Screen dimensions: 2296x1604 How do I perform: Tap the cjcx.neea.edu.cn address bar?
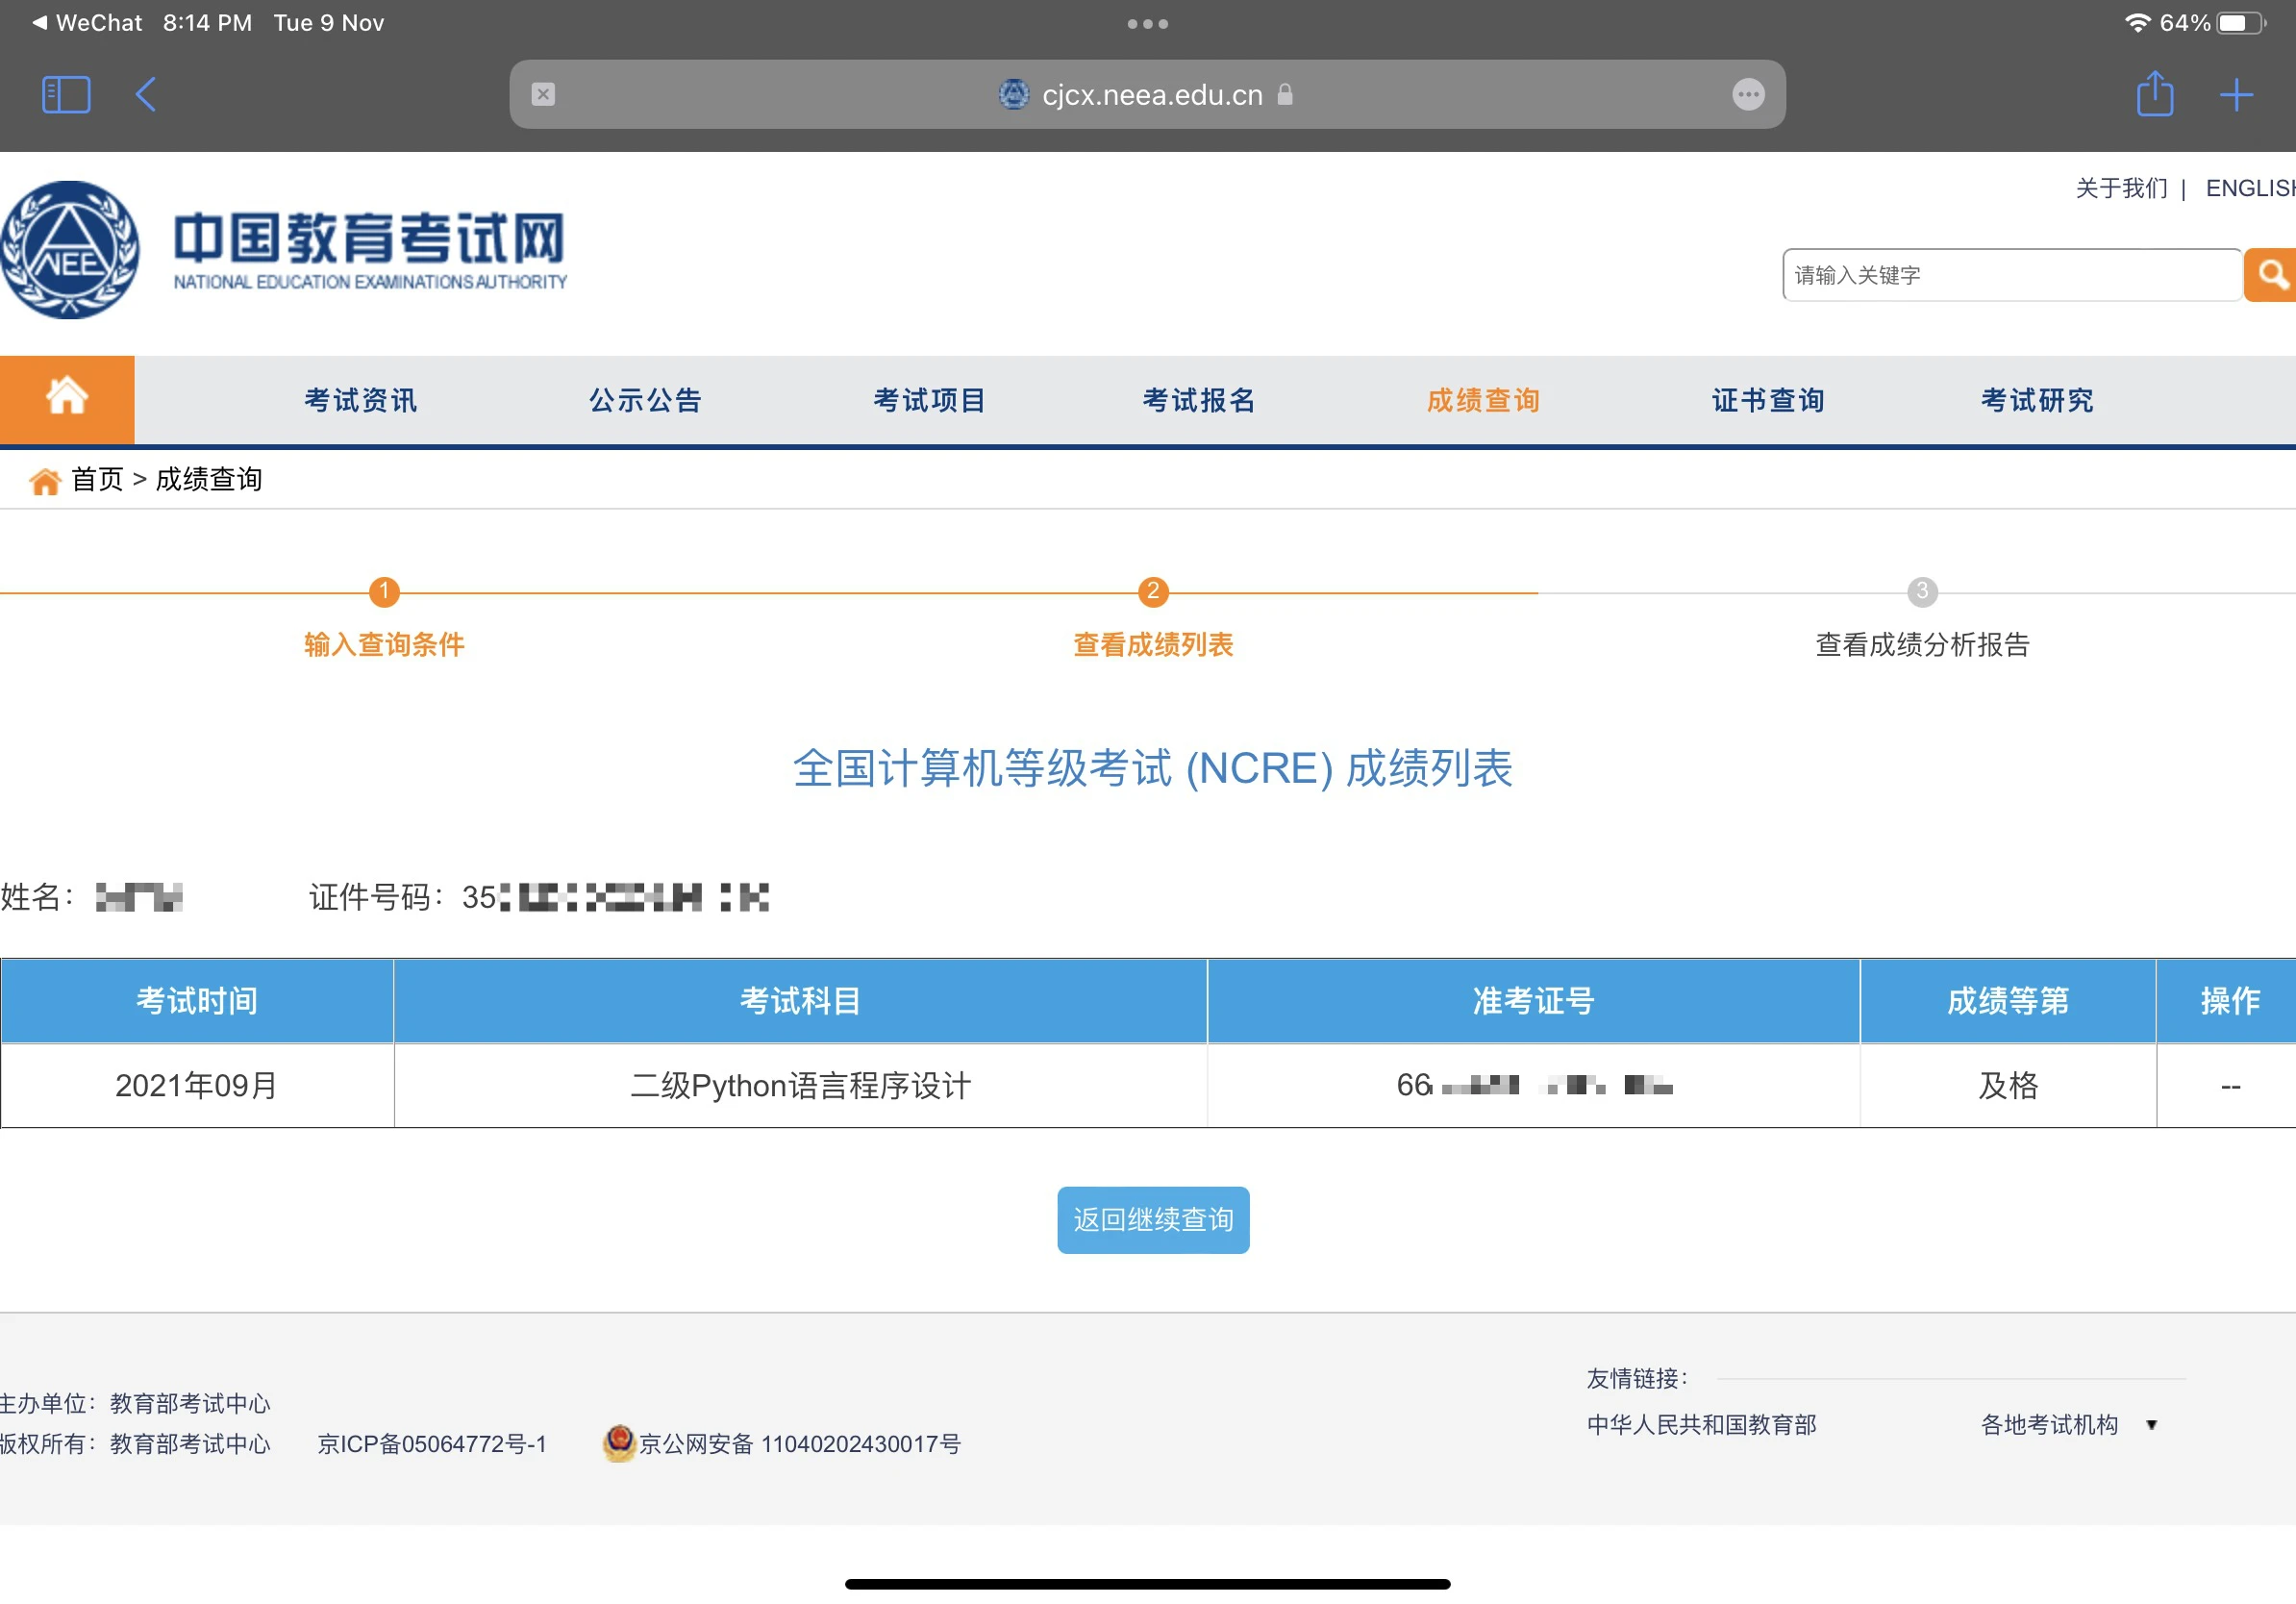1150,94
